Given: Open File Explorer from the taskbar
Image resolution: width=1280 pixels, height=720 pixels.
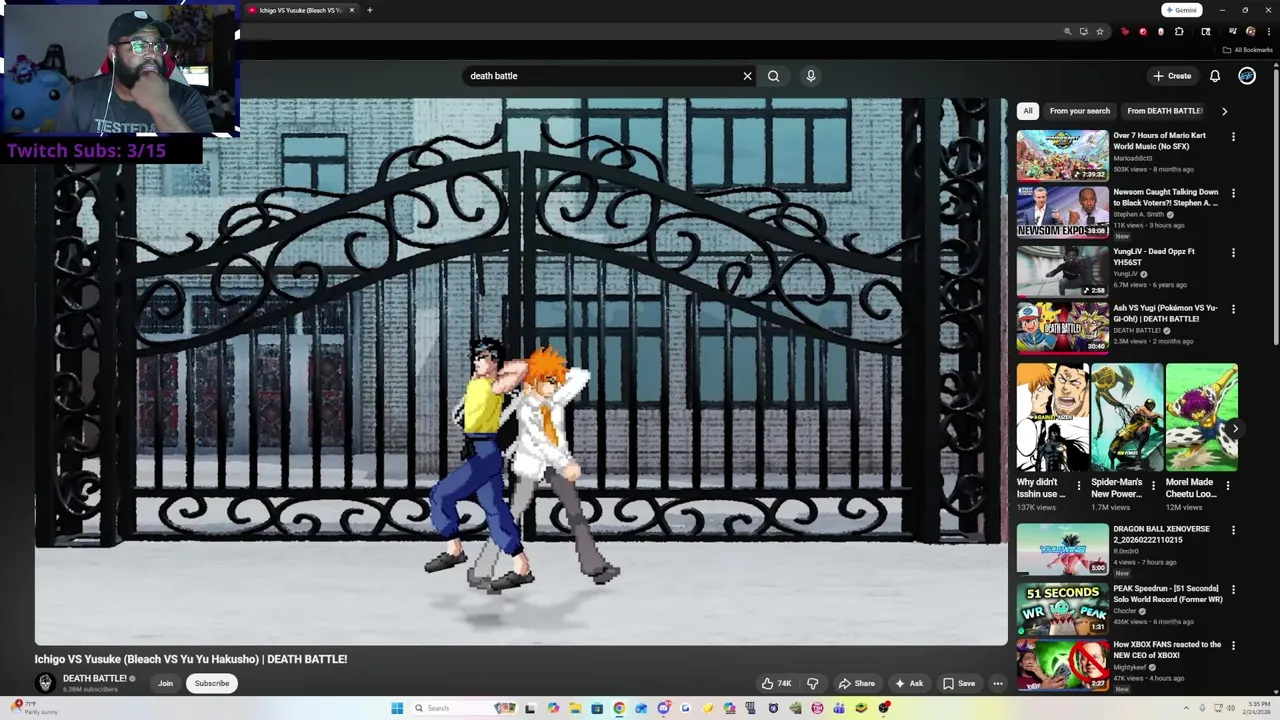Looking at the screenshot, I should tap(575, 708).
